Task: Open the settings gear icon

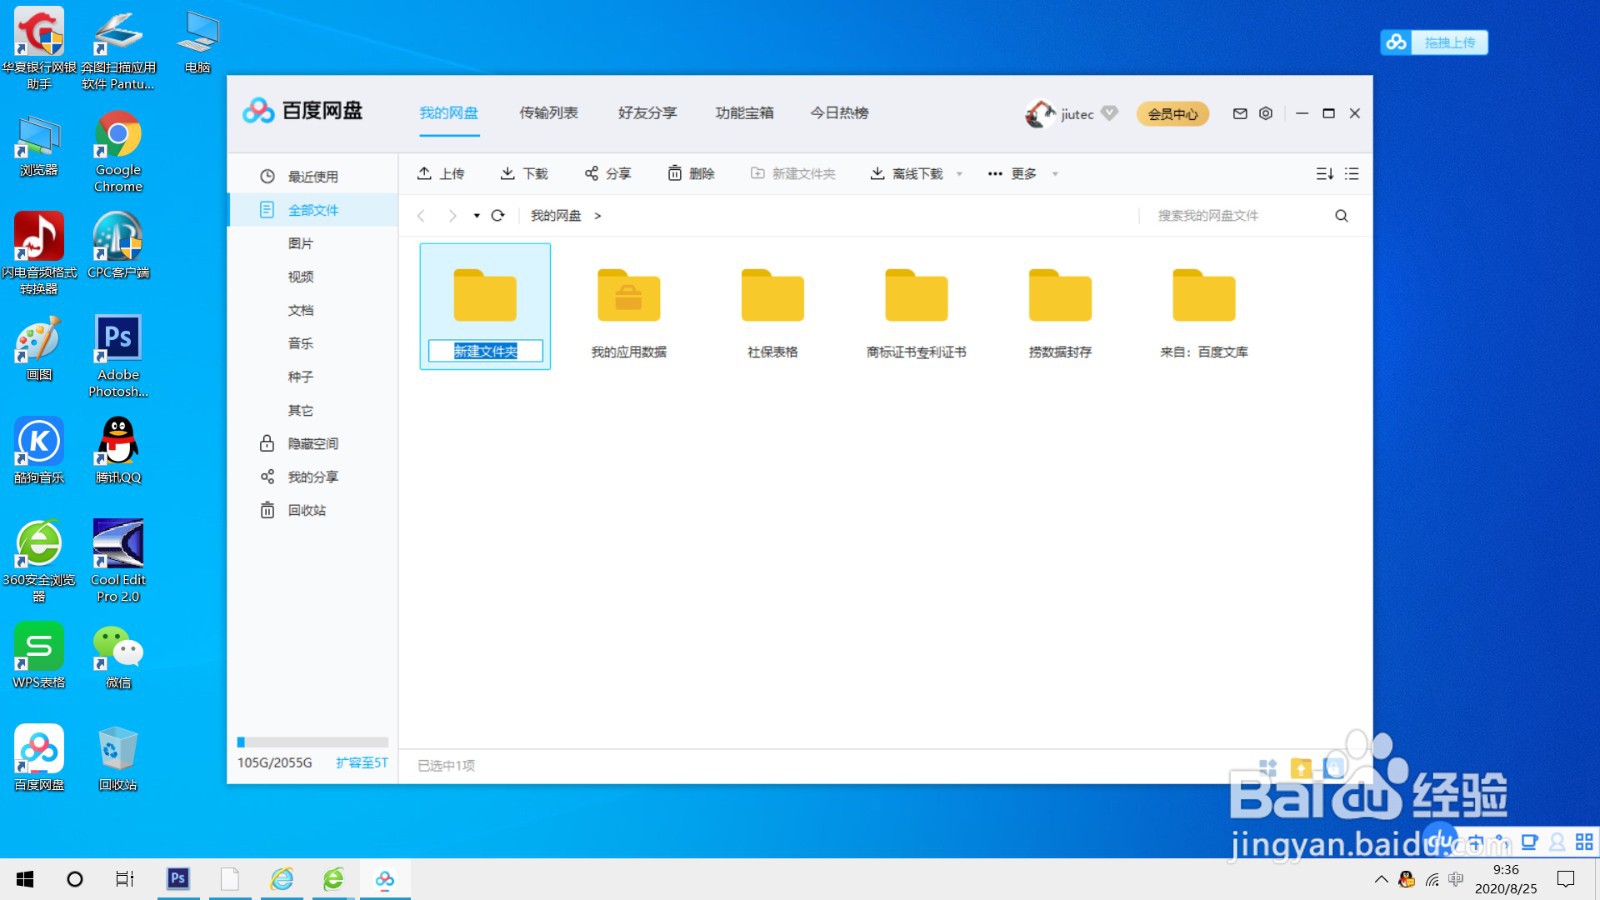Action: click(x=1265, y=114)
